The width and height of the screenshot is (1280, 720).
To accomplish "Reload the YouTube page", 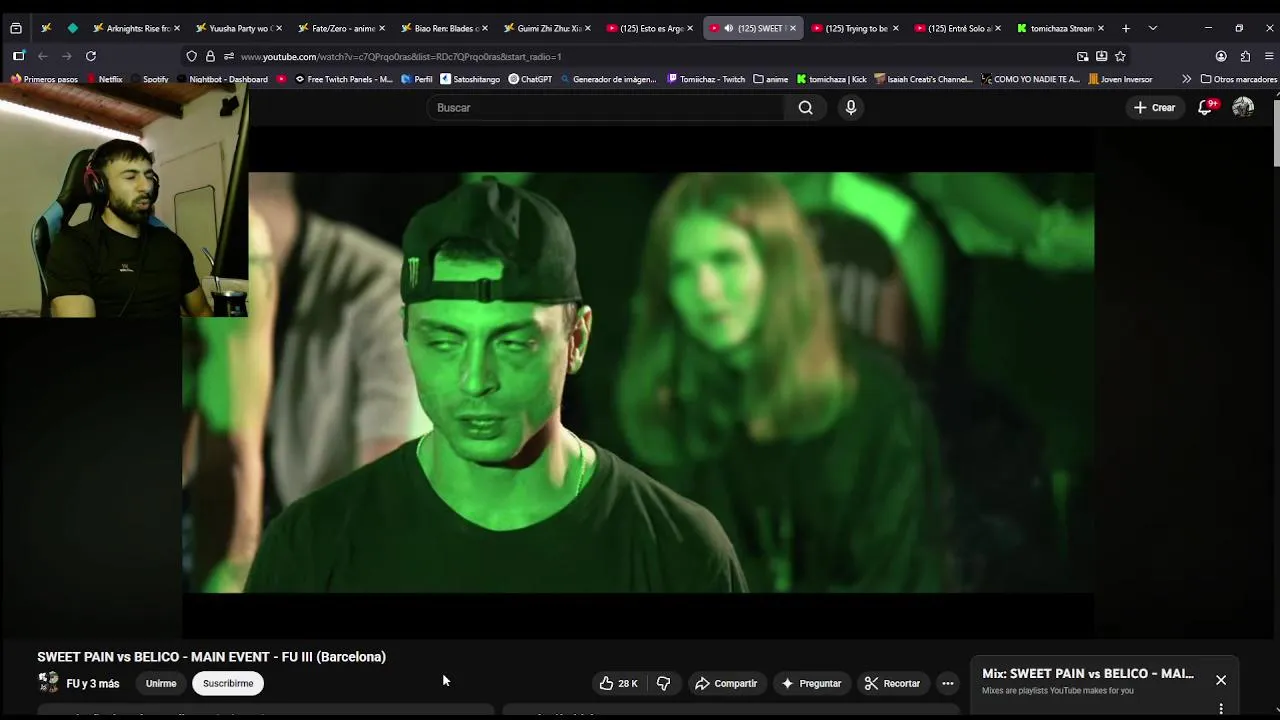I will click(x=91, y=56).
